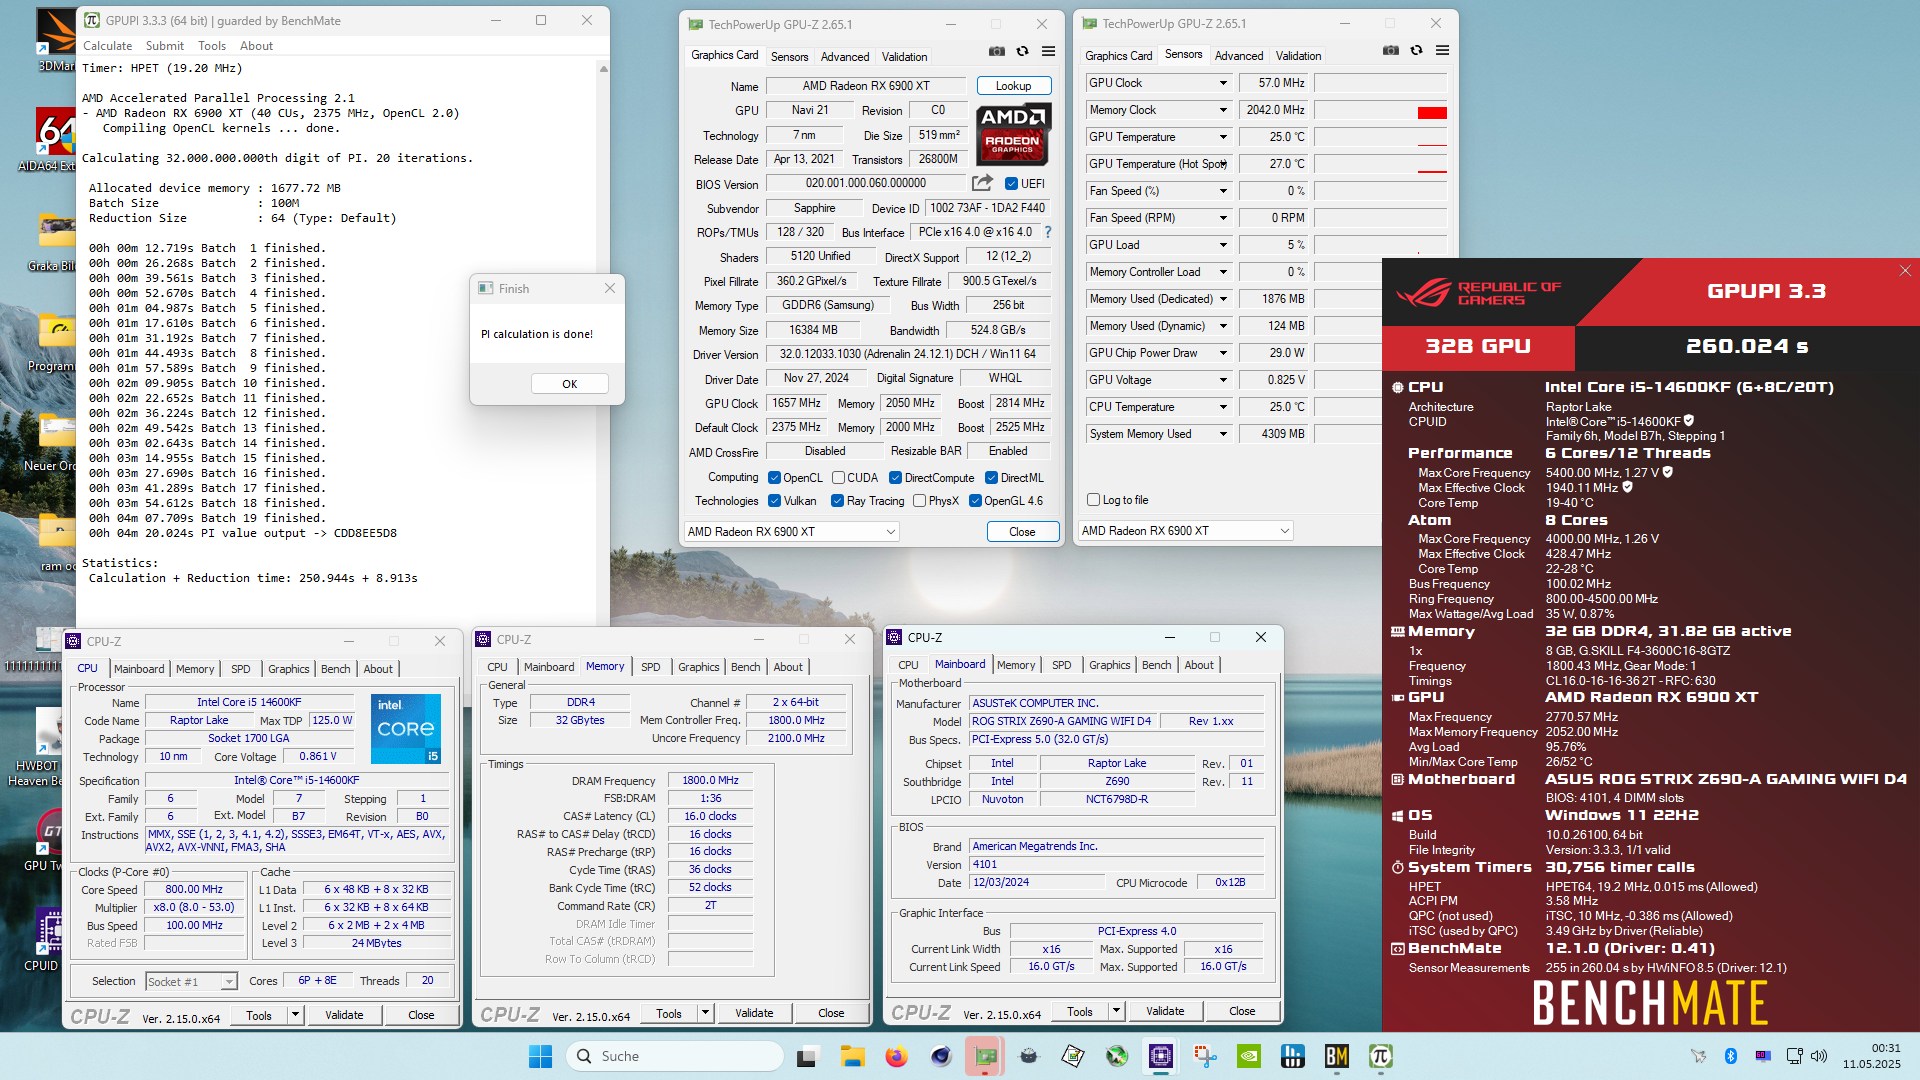Open the HWBOT Heaven desktop icon
Viewport: 1920px width, 1080px height.
(x=40, y=747)
